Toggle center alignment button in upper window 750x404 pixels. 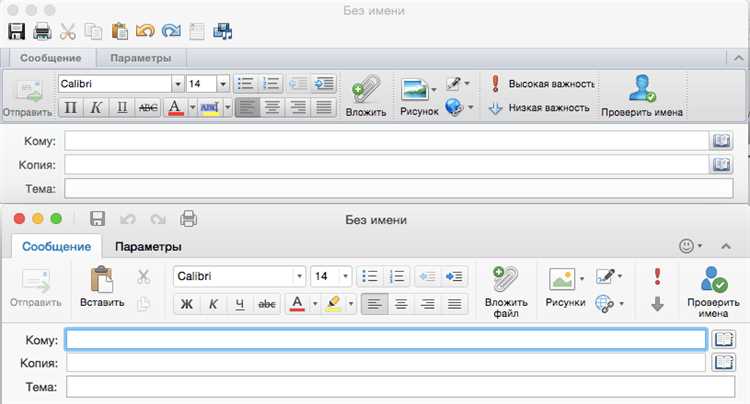click(x=273, y=108)
